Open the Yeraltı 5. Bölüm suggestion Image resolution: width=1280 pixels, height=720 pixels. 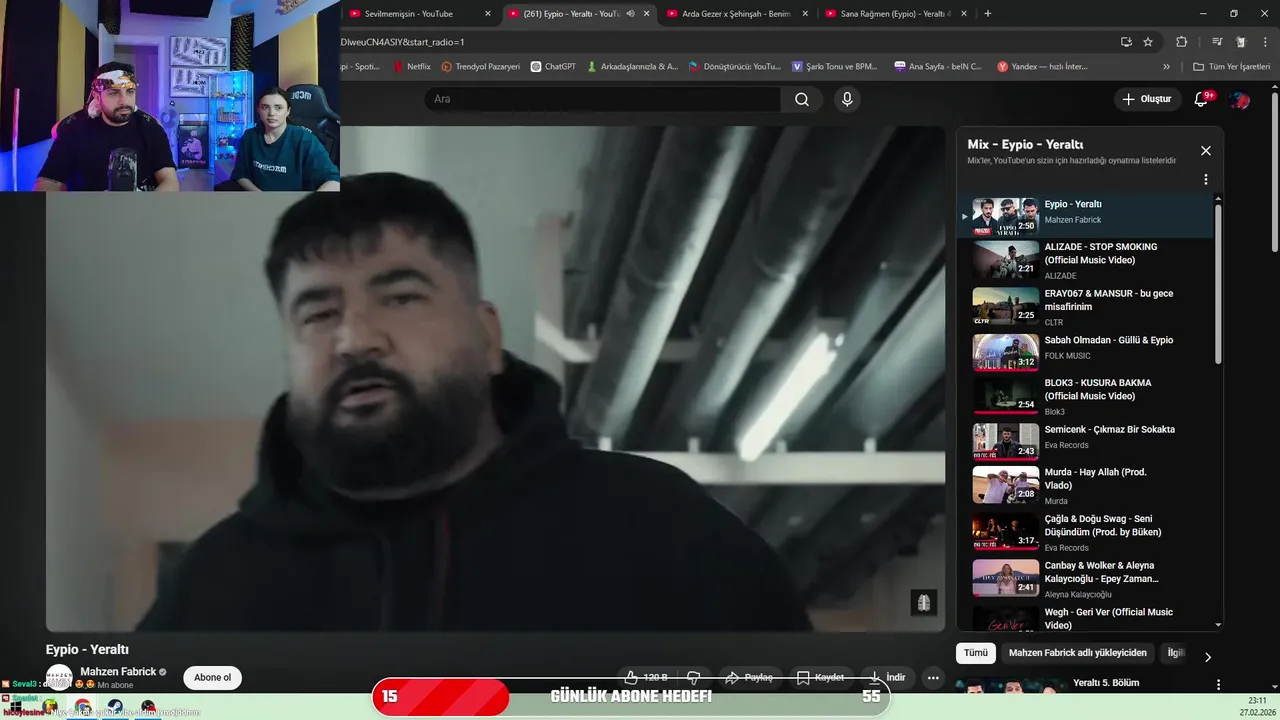[x=1105, y=683]
